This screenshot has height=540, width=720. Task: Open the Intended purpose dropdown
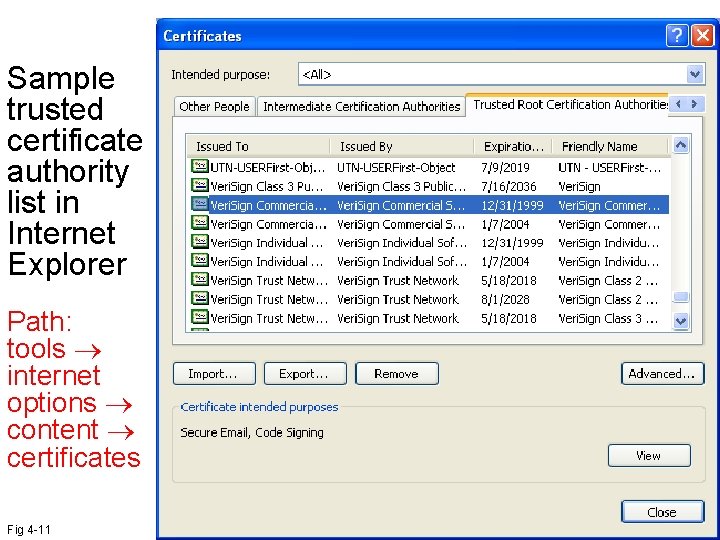tap(695, 74)
